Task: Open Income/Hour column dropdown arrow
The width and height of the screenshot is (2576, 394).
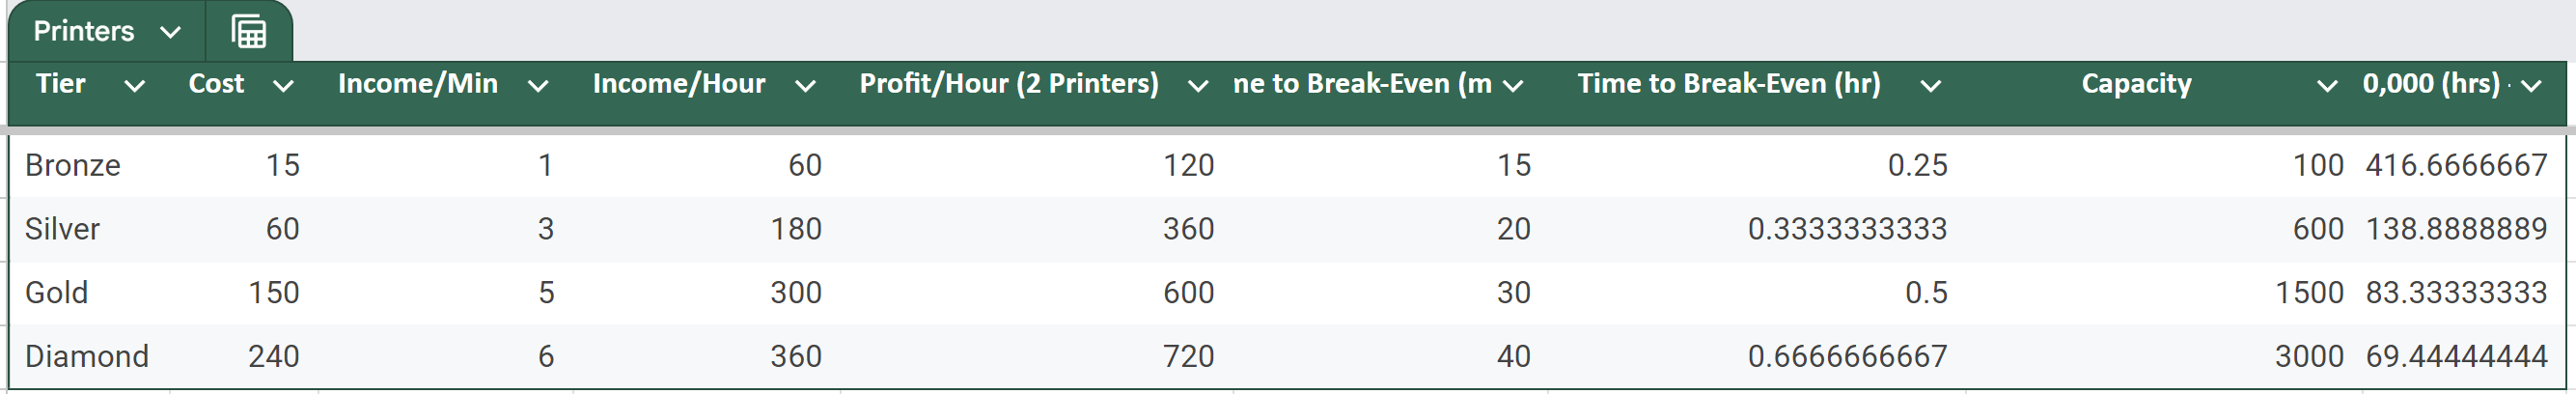Action: 805,86
